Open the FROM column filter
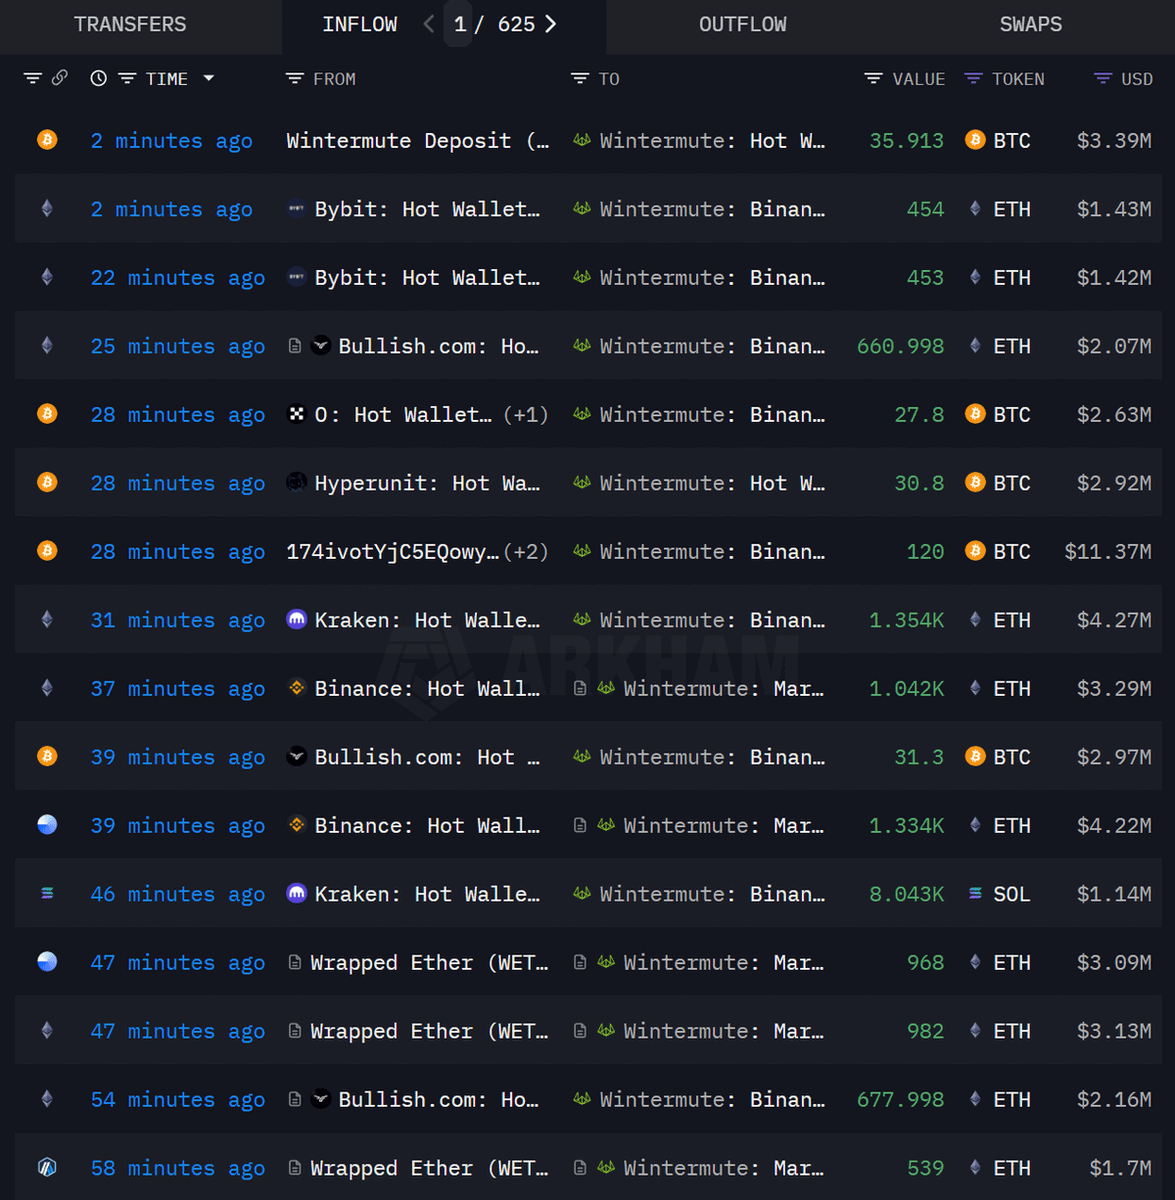Screen dimensions: 1175x1200 (294, 78)
